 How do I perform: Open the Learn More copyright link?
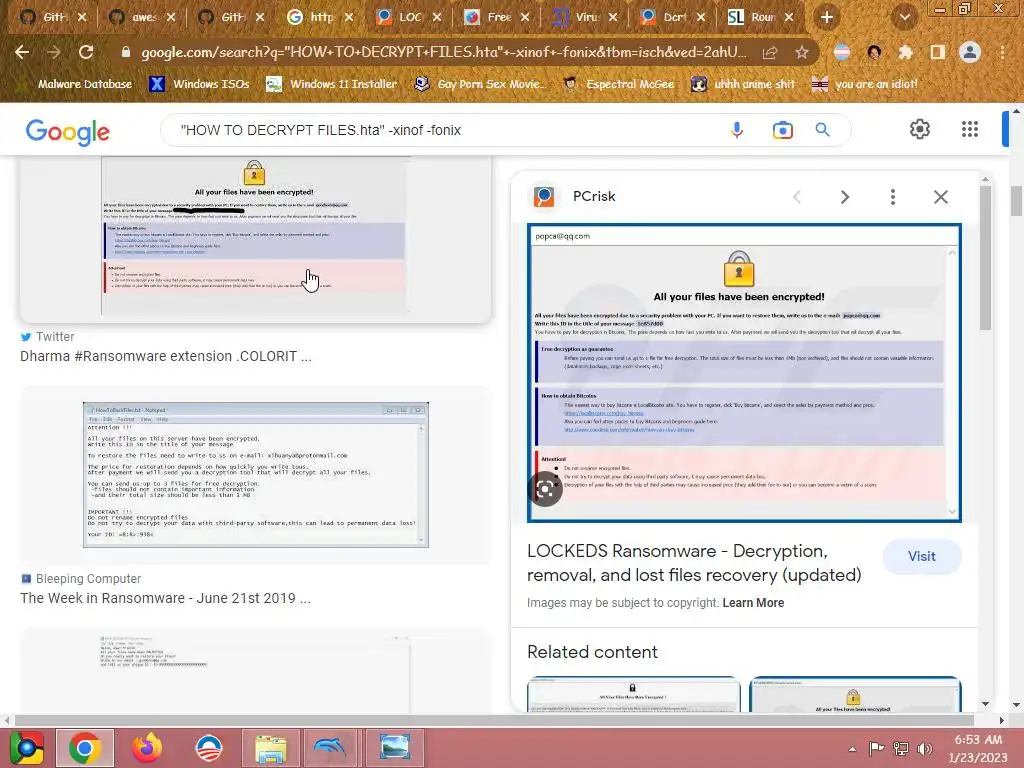(753, 603)
